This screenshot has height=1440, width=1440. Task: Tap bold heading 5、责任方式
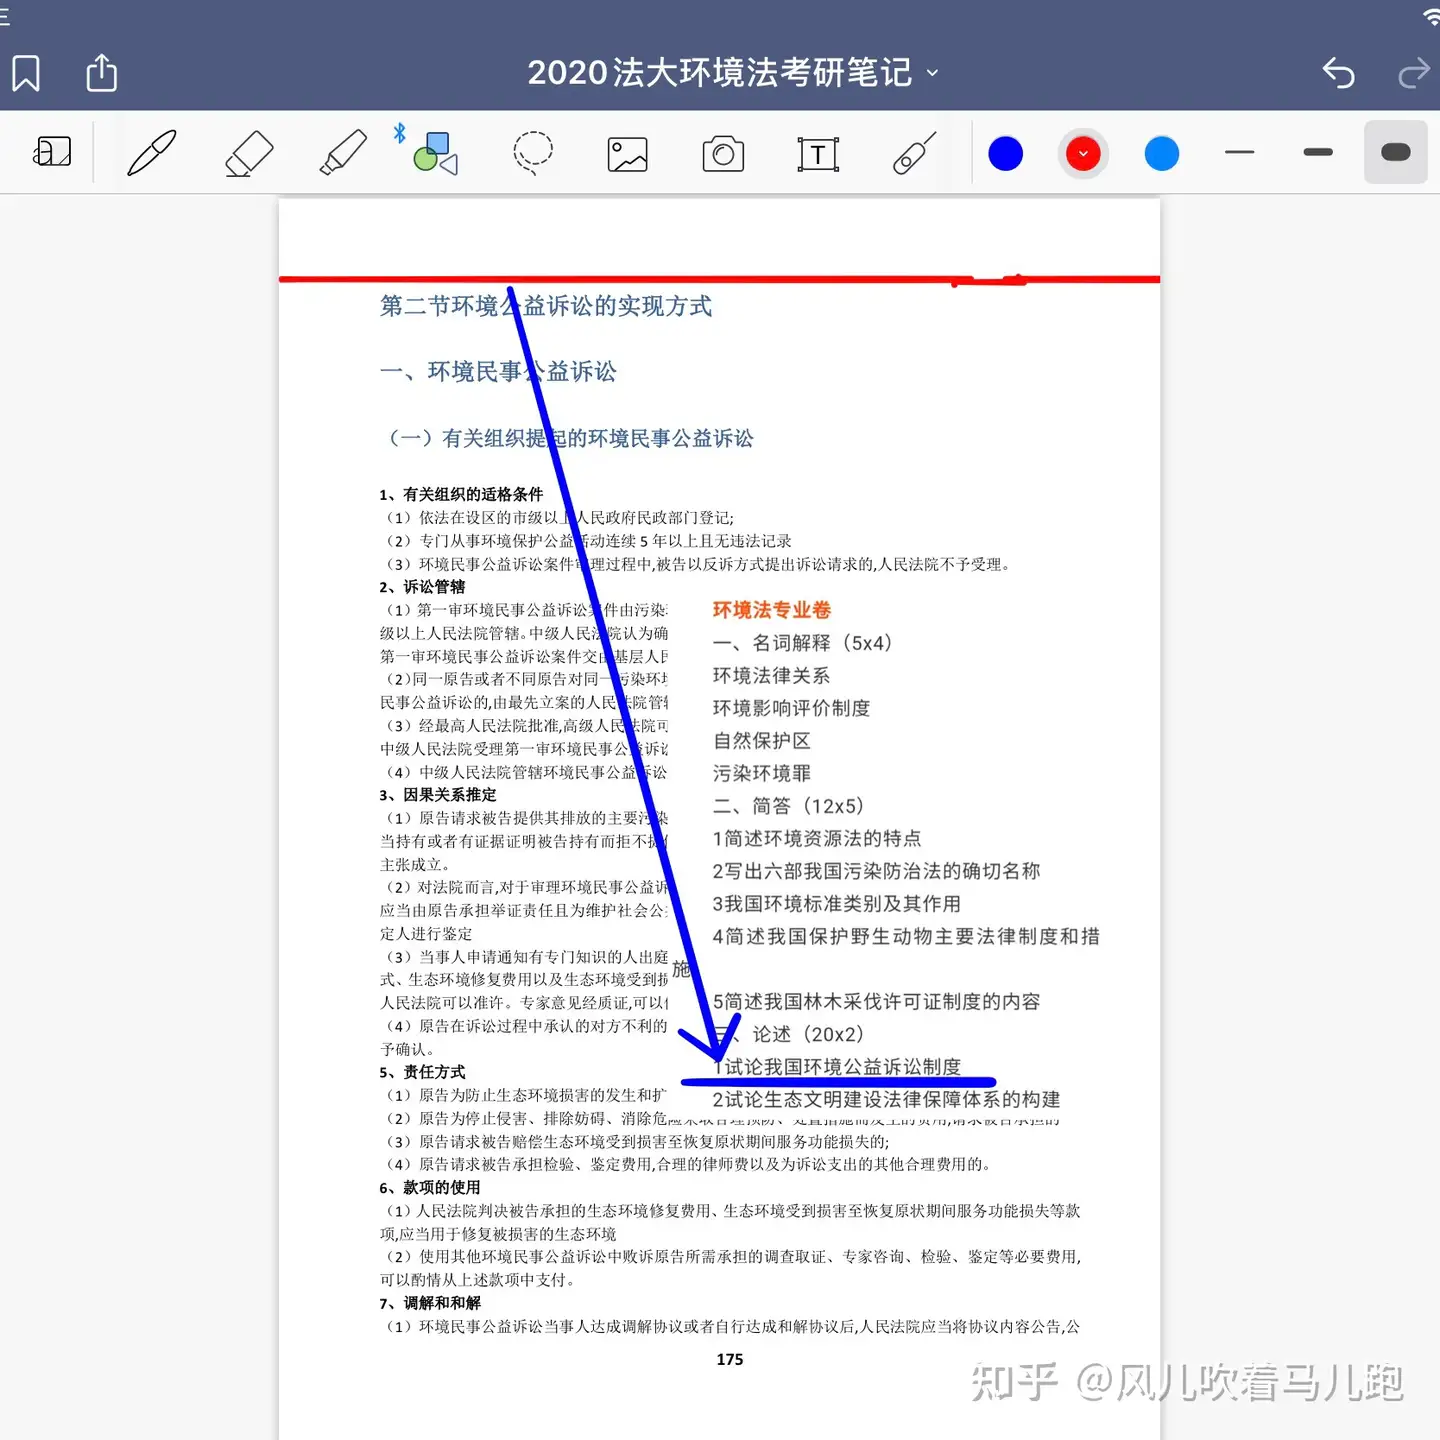[422, 1072]
